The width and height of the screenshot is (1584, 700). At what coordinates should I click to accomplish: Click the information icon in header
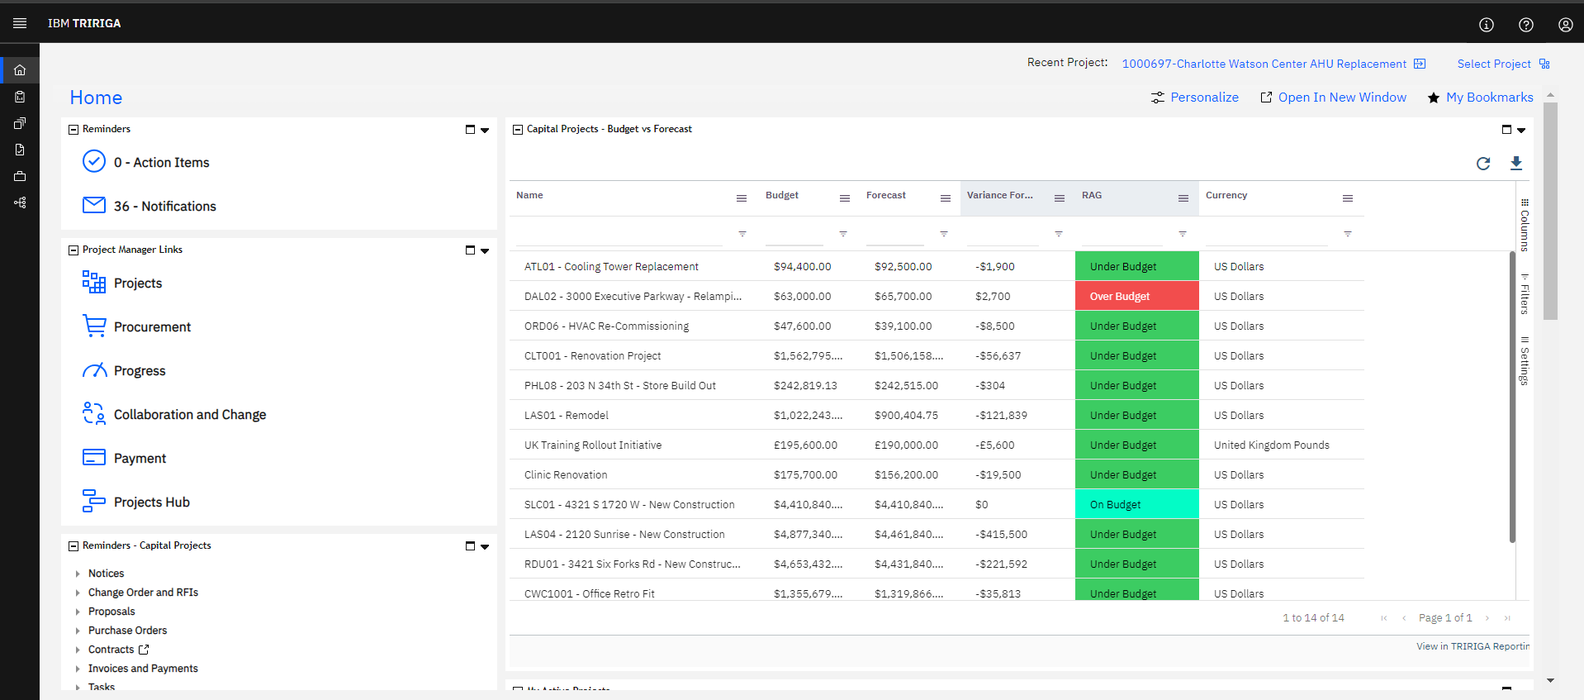coord(1486,25)
